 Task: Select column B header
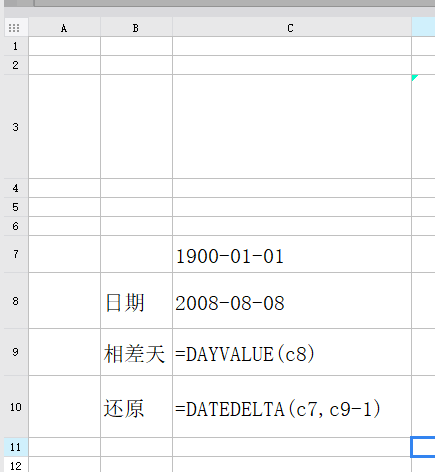pos(136,28)
